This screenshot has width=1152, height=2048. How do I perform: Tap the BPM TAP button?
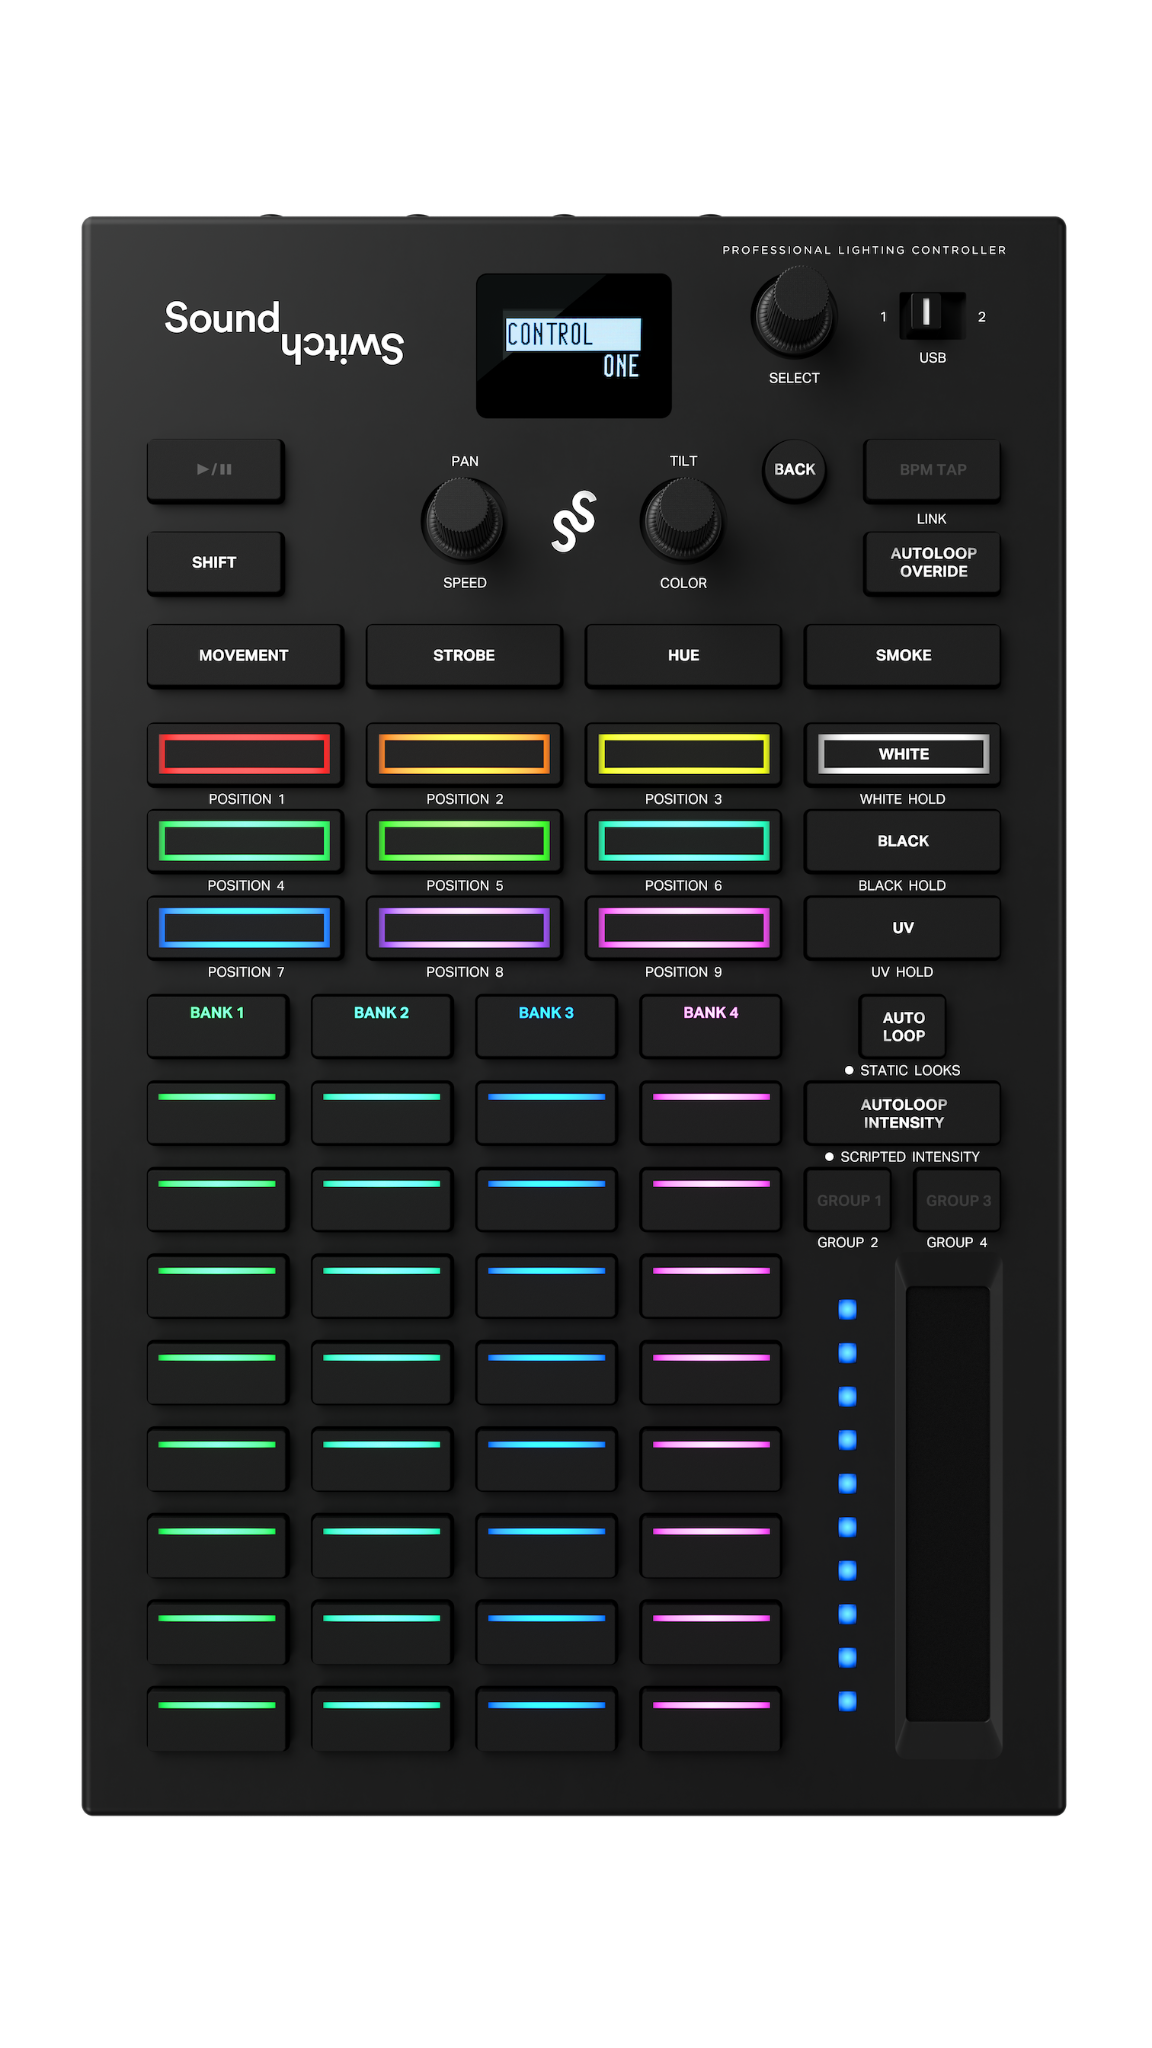(x=932, y=469)
